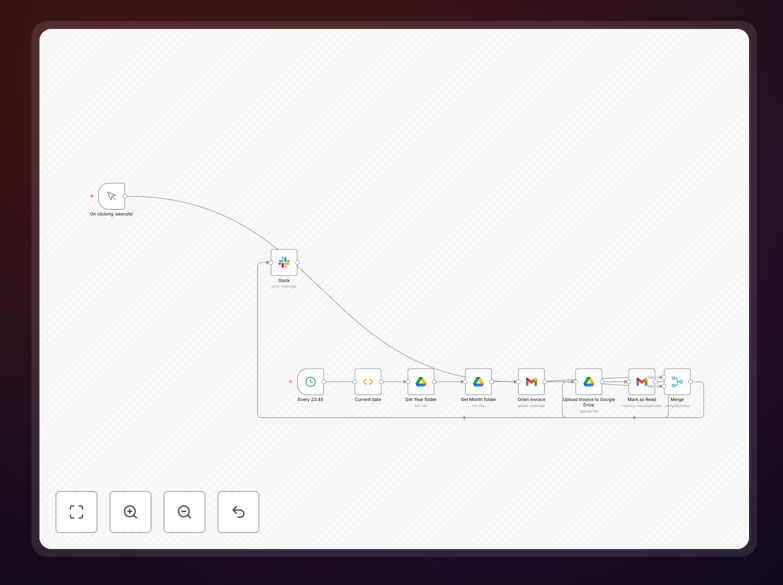This screenshot has height=585, width=783.
Task: Click the 'Current date' node label
Action: pos(368,400)
